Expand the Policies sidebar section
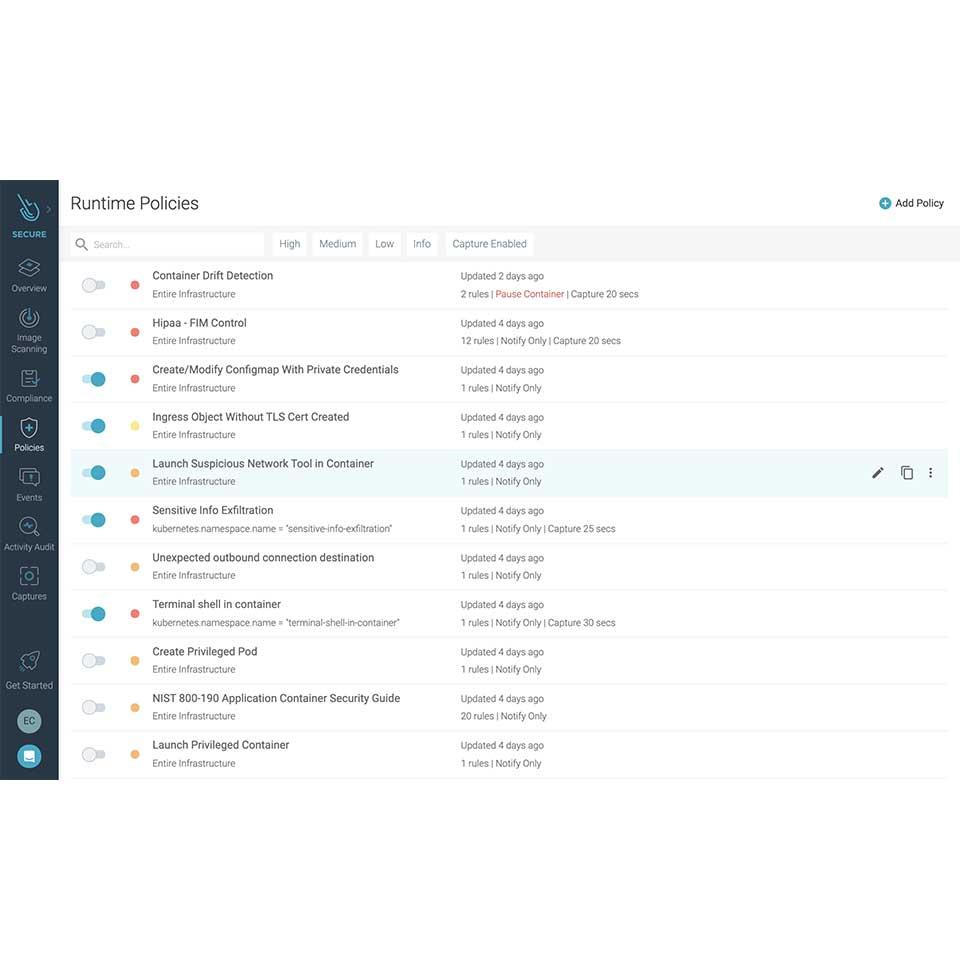This screenshot has width=960, height=960. [29, 433]
